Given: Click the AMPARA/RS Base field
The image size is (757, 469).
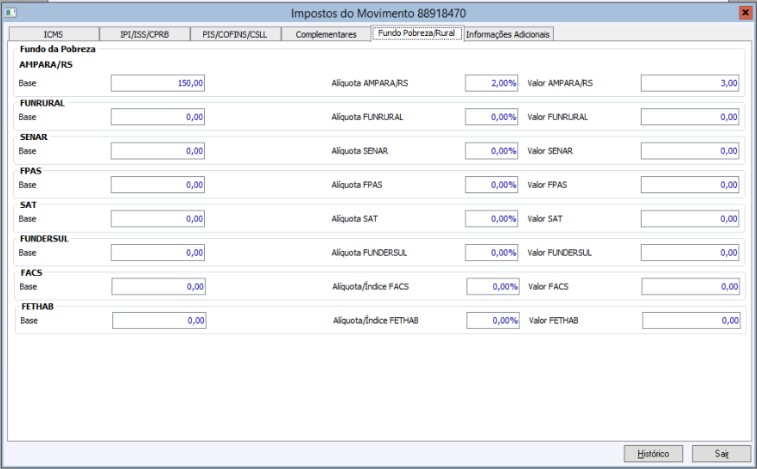Looking at the screenshot, I should point(158,83).
